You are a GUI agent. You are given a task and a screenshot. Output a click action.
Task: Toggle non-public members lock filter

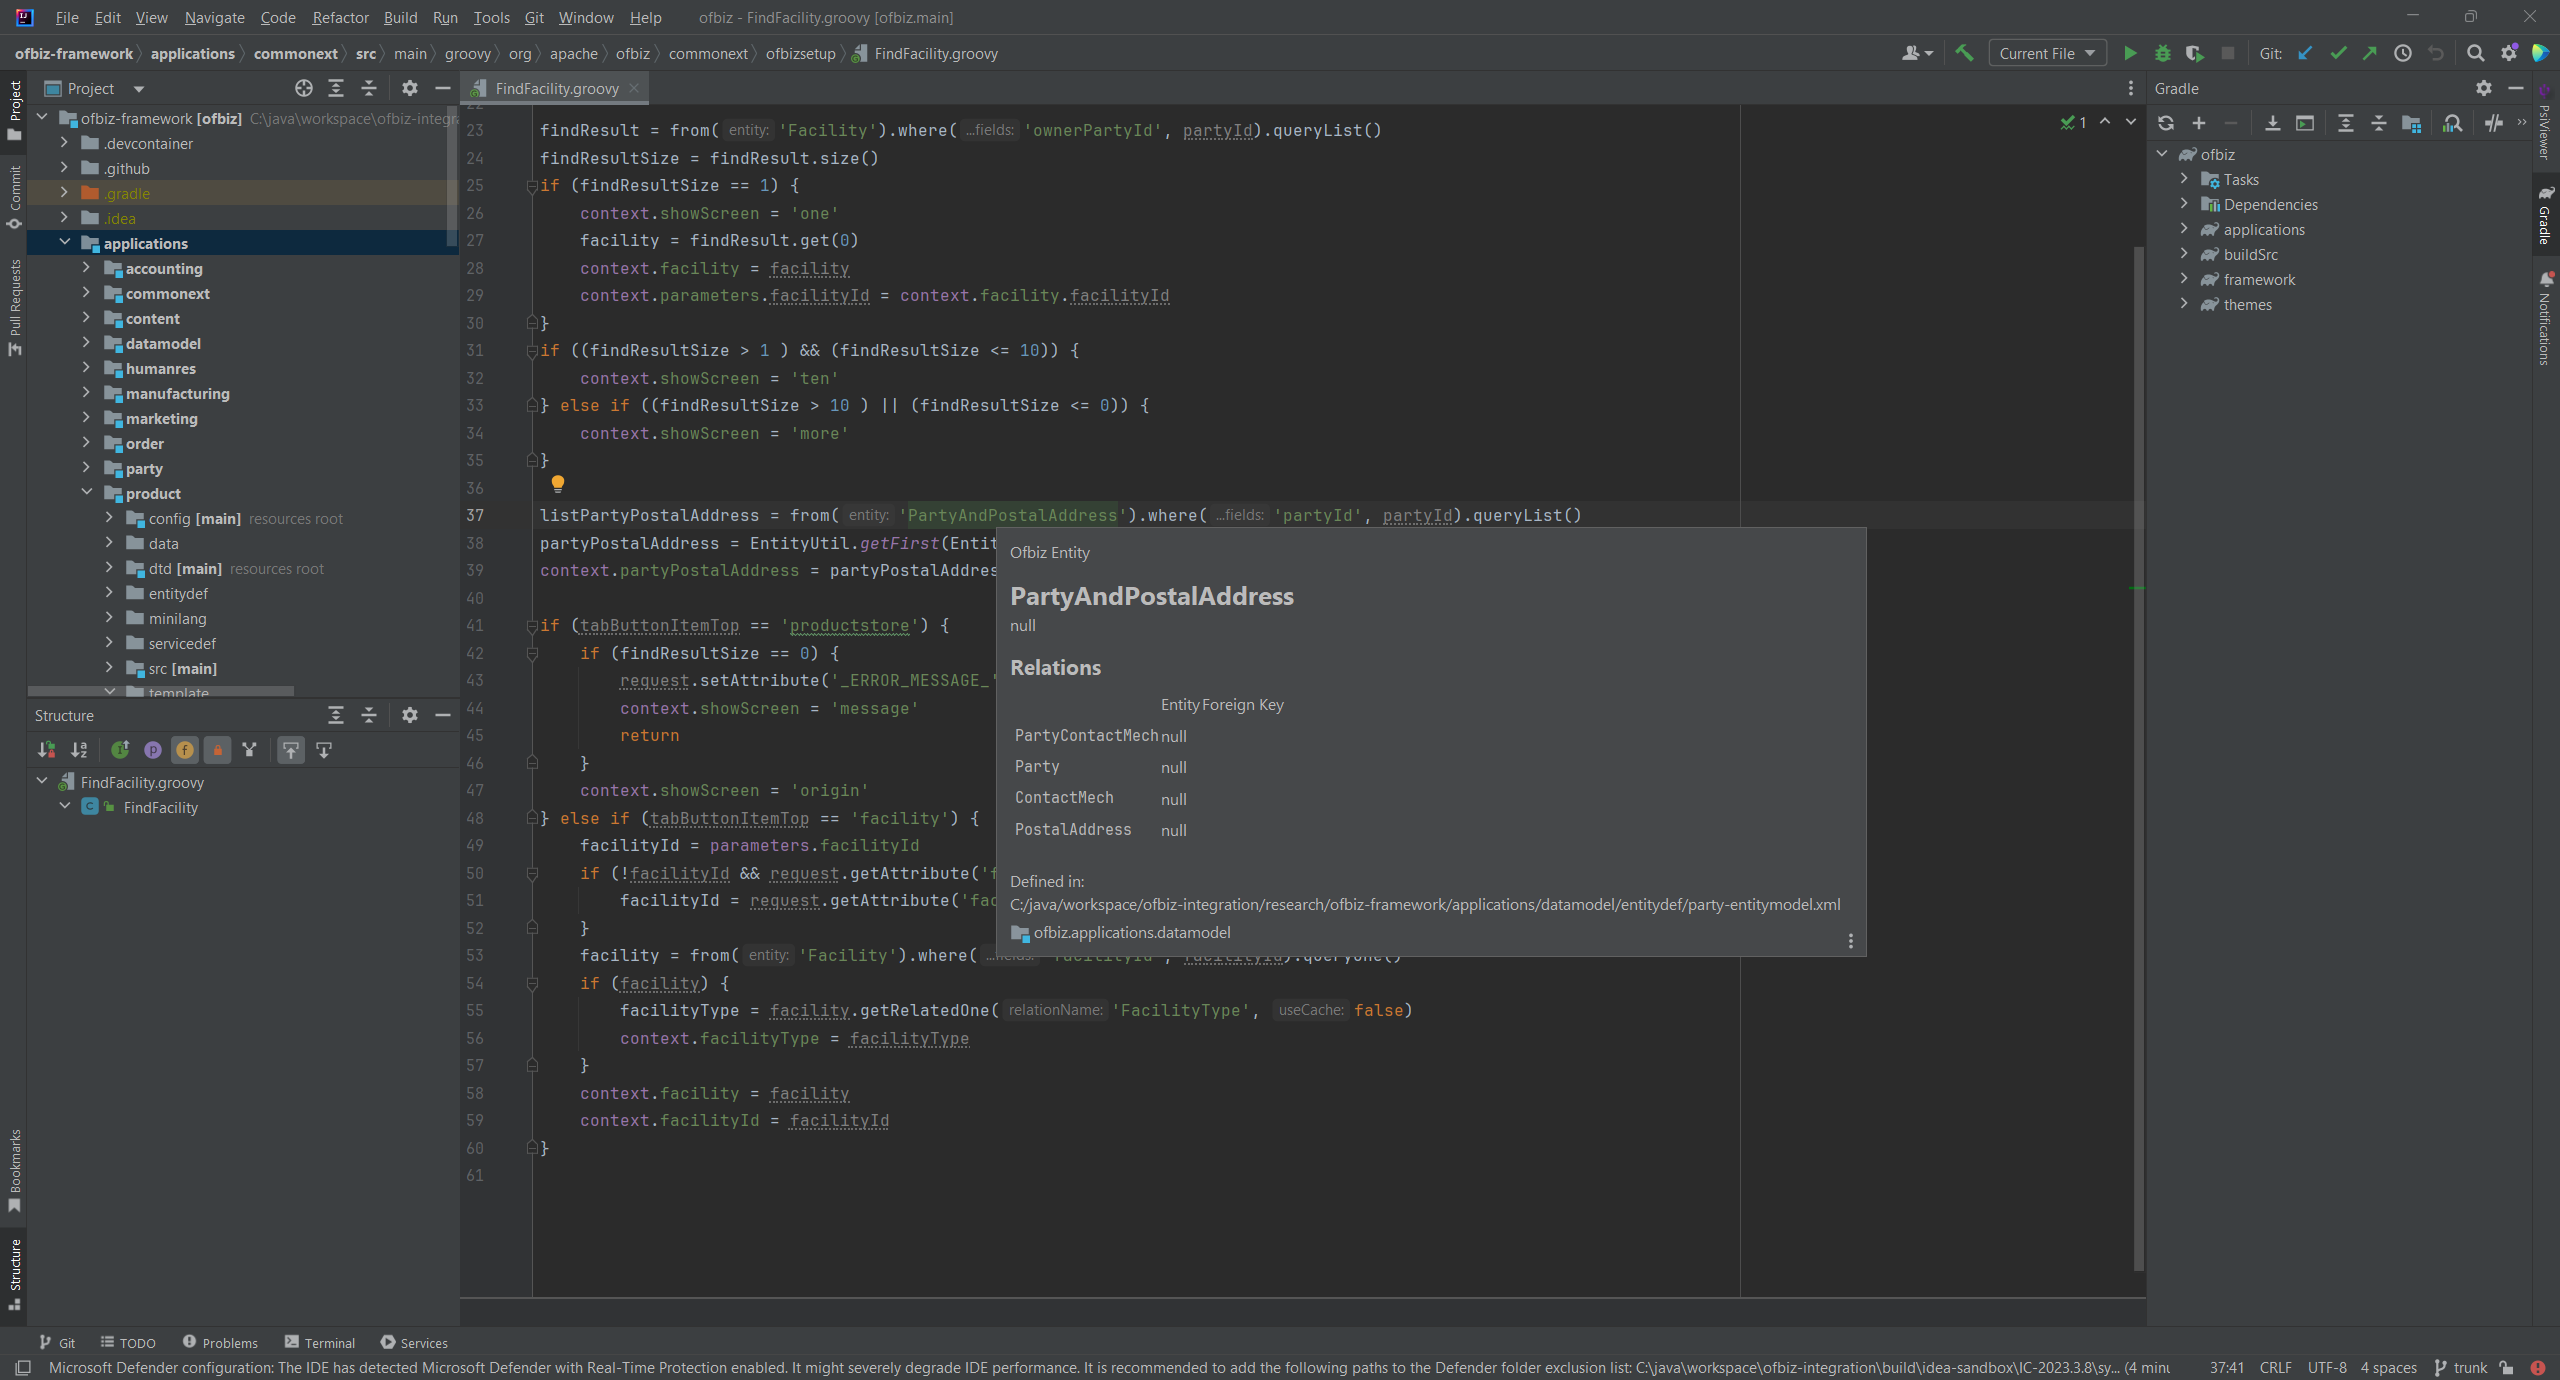coord(218,750)
